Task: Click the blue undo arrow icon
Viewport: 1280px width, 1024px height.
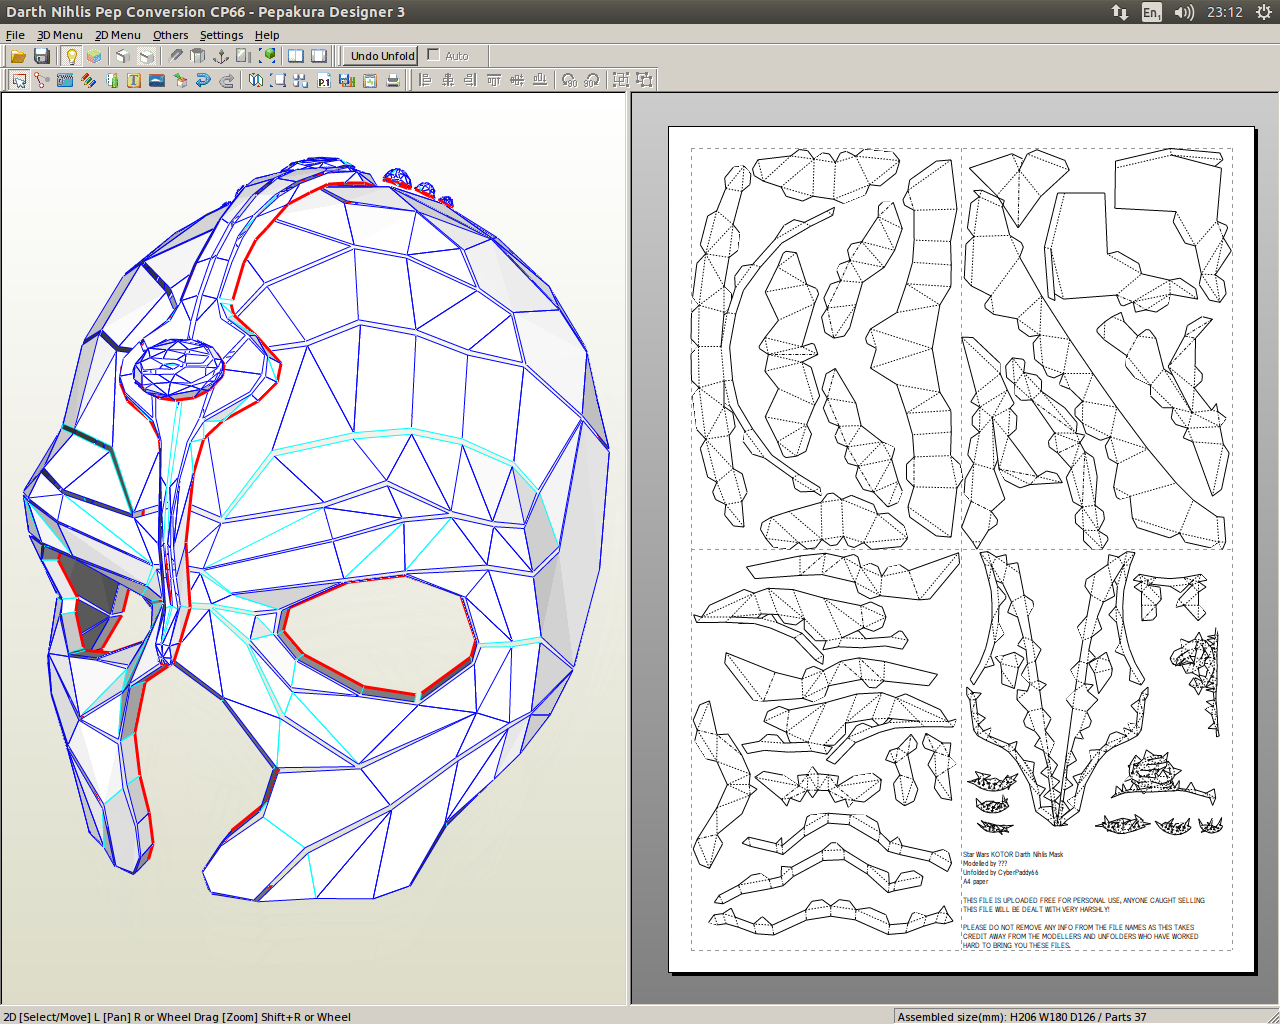Action: pyautogui.click(x=203, y=80)
